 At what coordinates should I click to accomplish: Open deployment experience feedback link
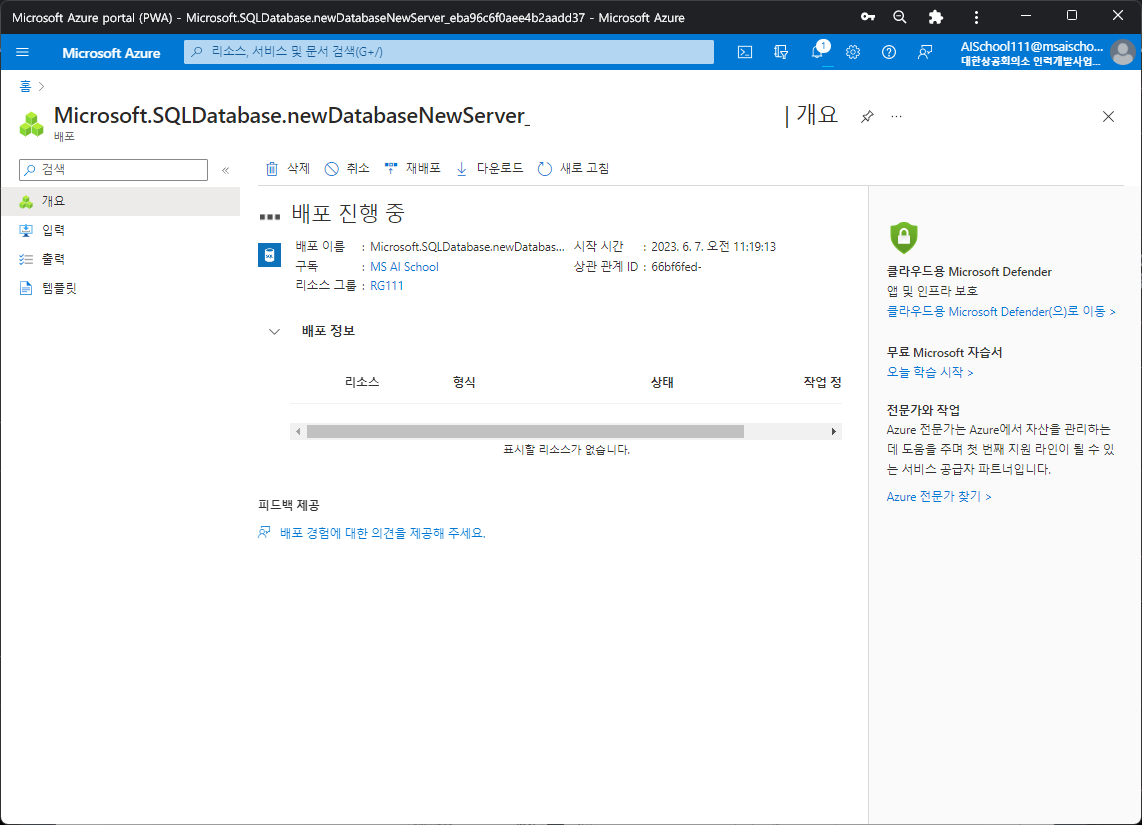pyautogui.click(x=382, y=533)
